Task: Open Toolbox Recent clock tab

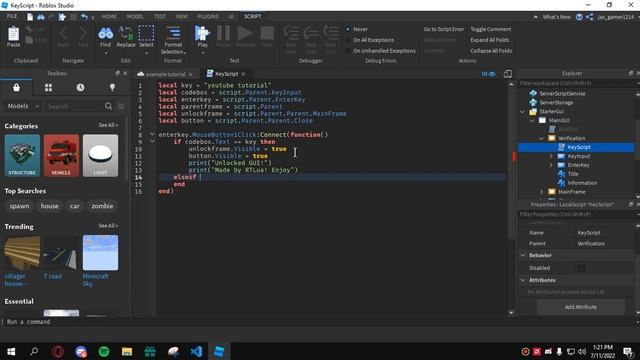Action: click(x=80, y=88)
